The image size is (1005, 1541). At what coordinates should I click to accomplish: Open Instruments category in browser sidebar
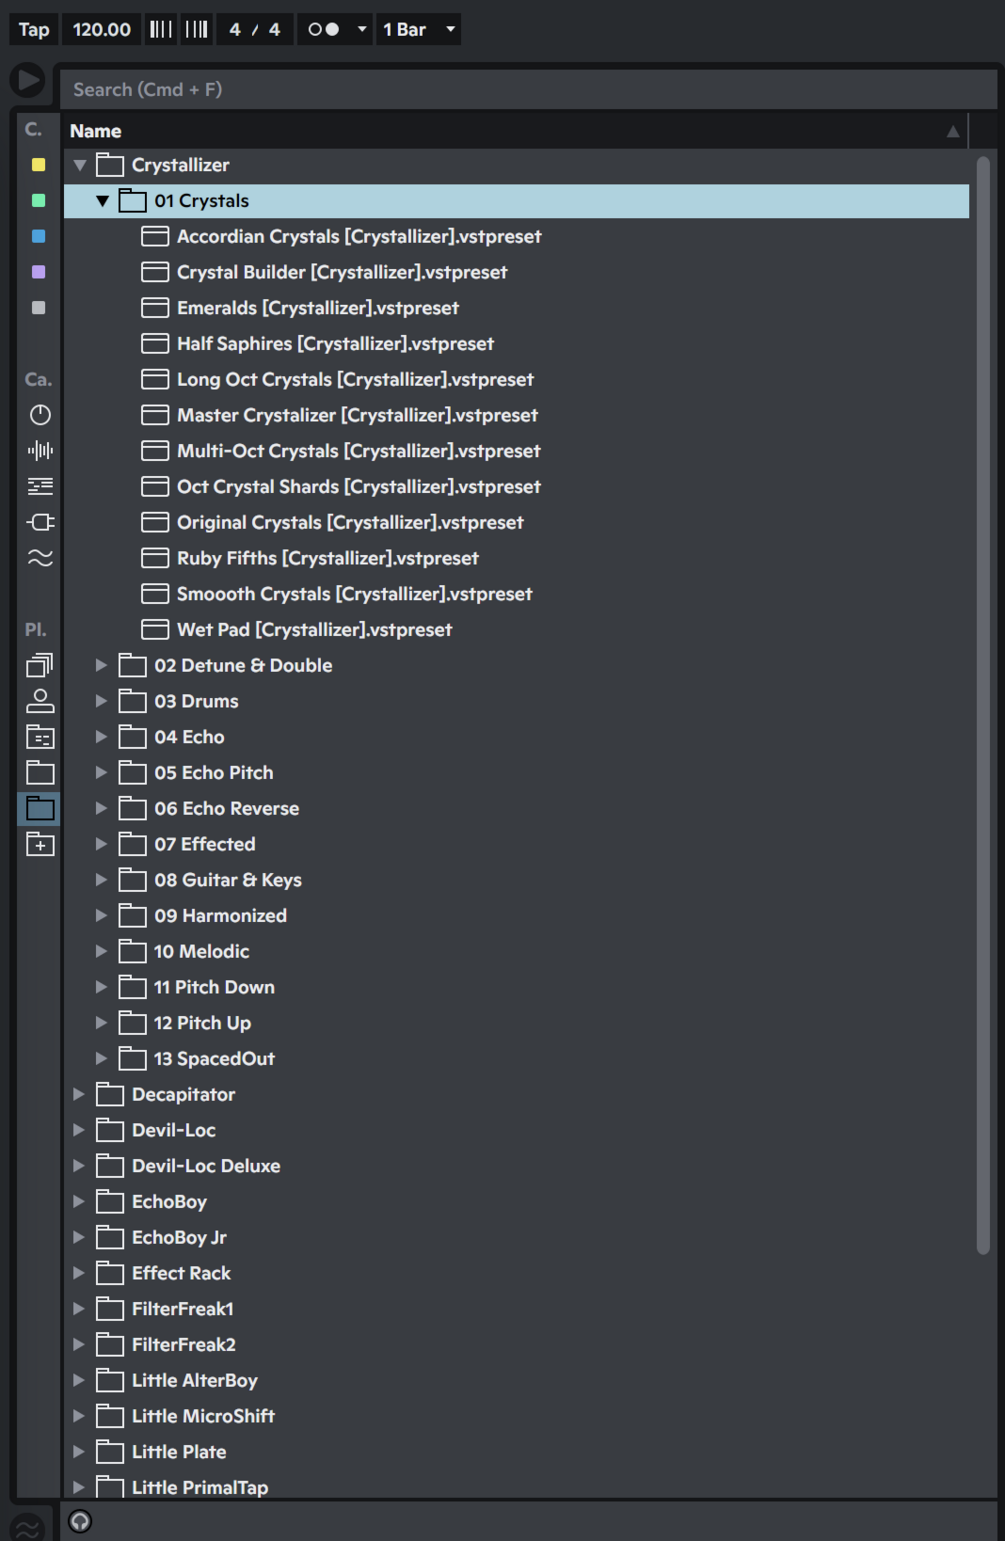tap(40, 415)
